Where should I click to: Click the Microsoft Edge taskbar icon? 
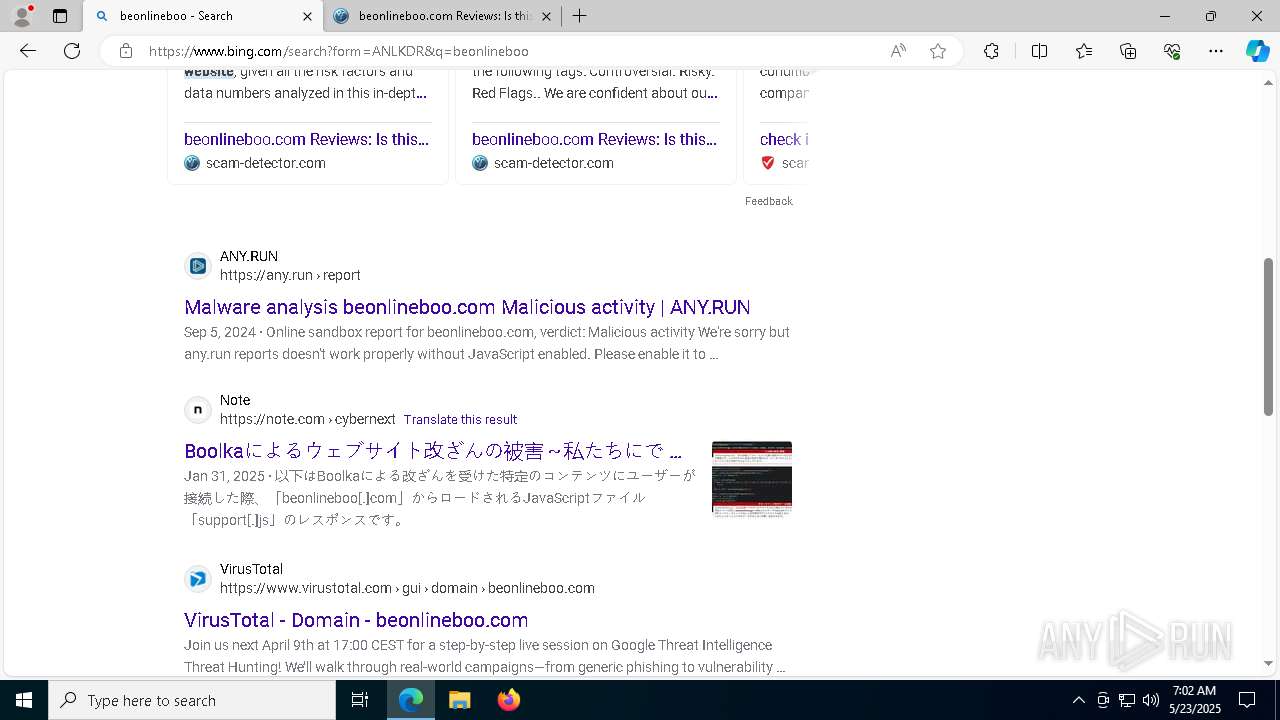pyautogui.click(x=411, y=700)
